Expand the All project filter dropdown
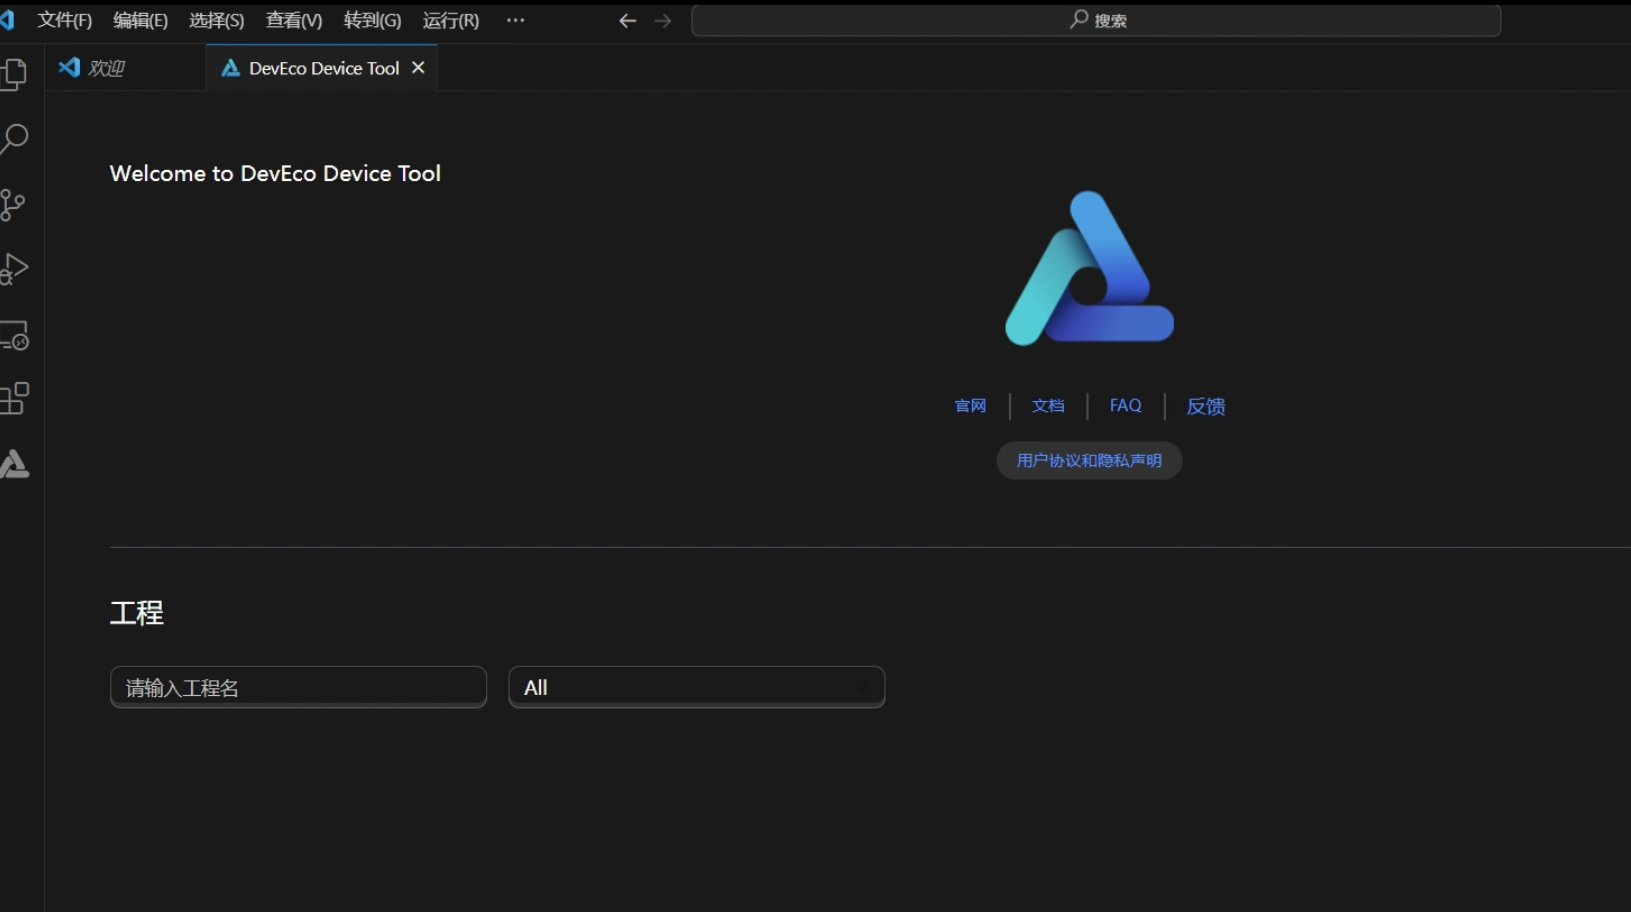 697,687
